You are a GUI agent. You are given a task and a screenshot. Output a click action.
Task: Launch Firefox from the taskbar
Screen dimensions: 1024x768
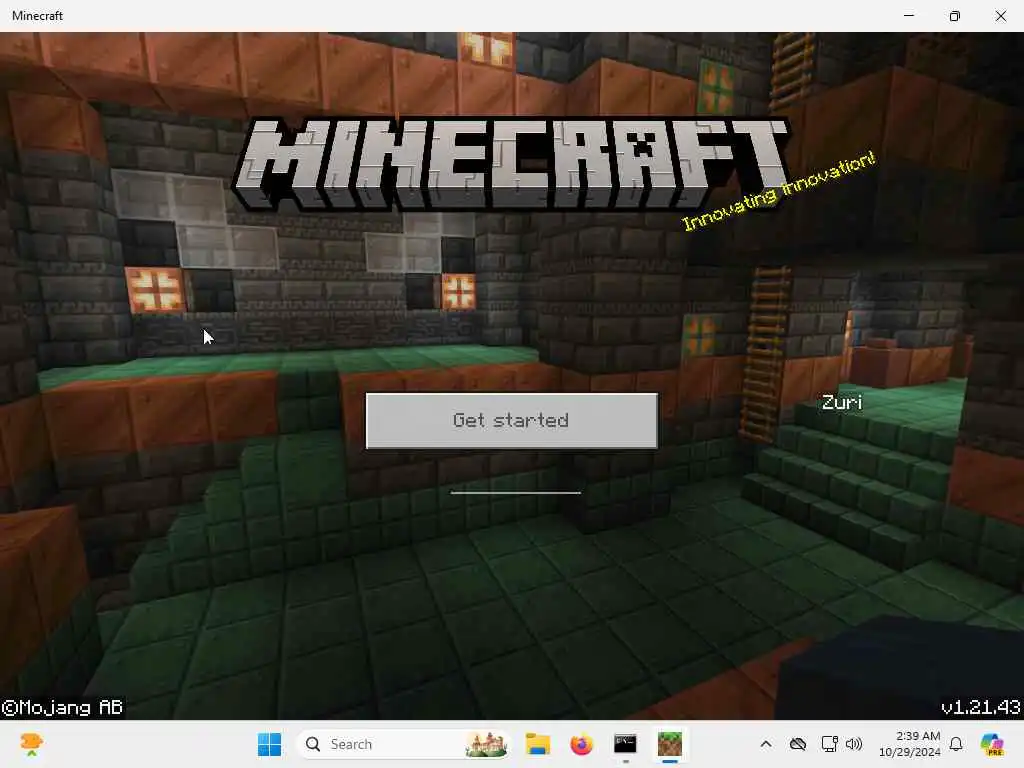click(x=581, y=744)
